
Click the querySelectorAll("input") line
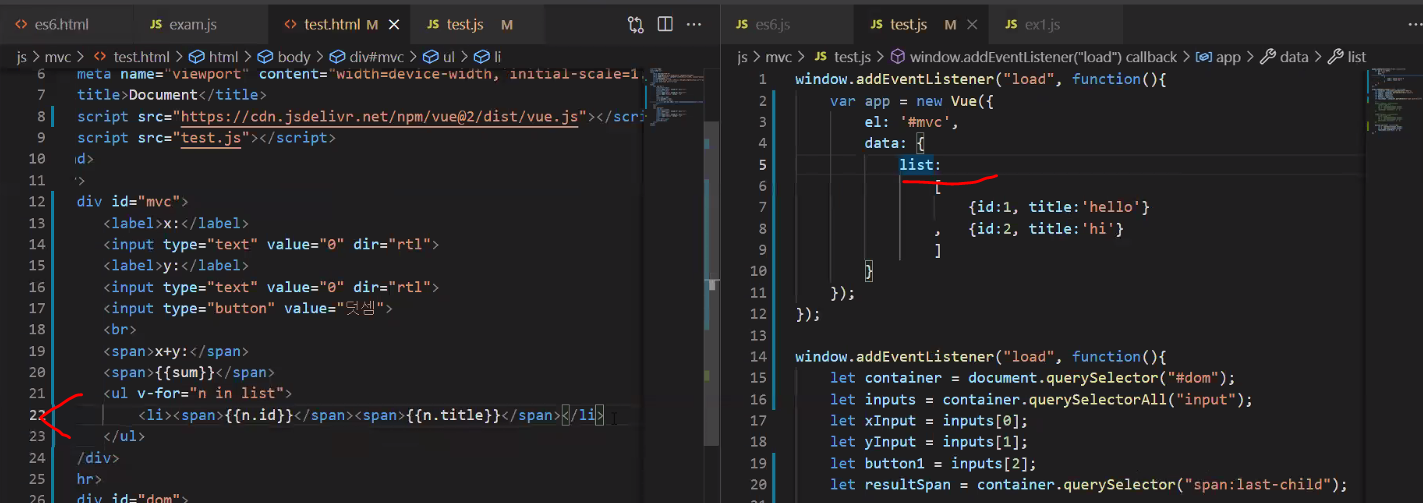tap(1042, 399)
